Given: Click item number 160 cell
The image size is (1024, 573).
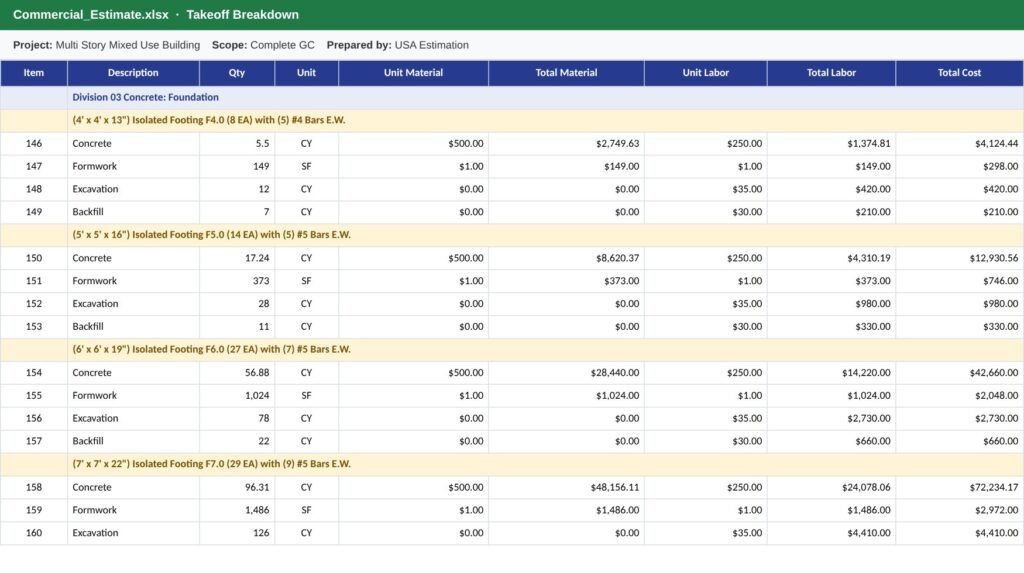Looking at the screenshot, I should click(x=34, y=533).
